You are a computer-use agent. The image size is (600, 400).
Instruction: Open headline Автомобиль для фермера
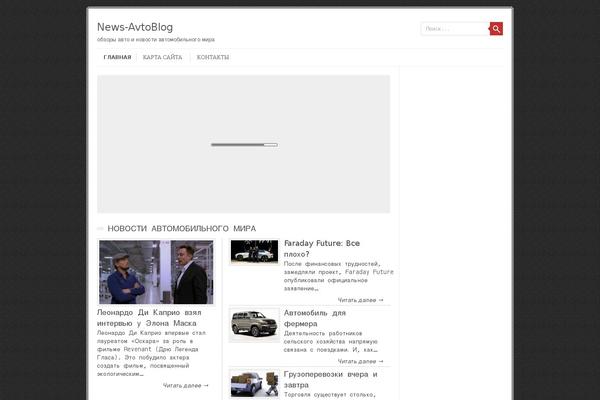pos(315,318)
